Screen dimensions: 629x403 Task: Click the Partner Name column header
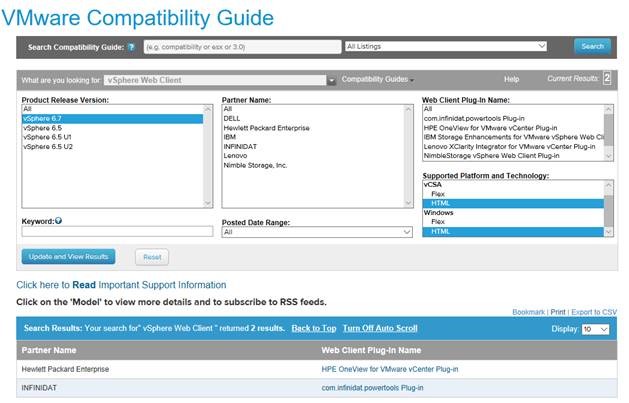[x=49, y=350]
